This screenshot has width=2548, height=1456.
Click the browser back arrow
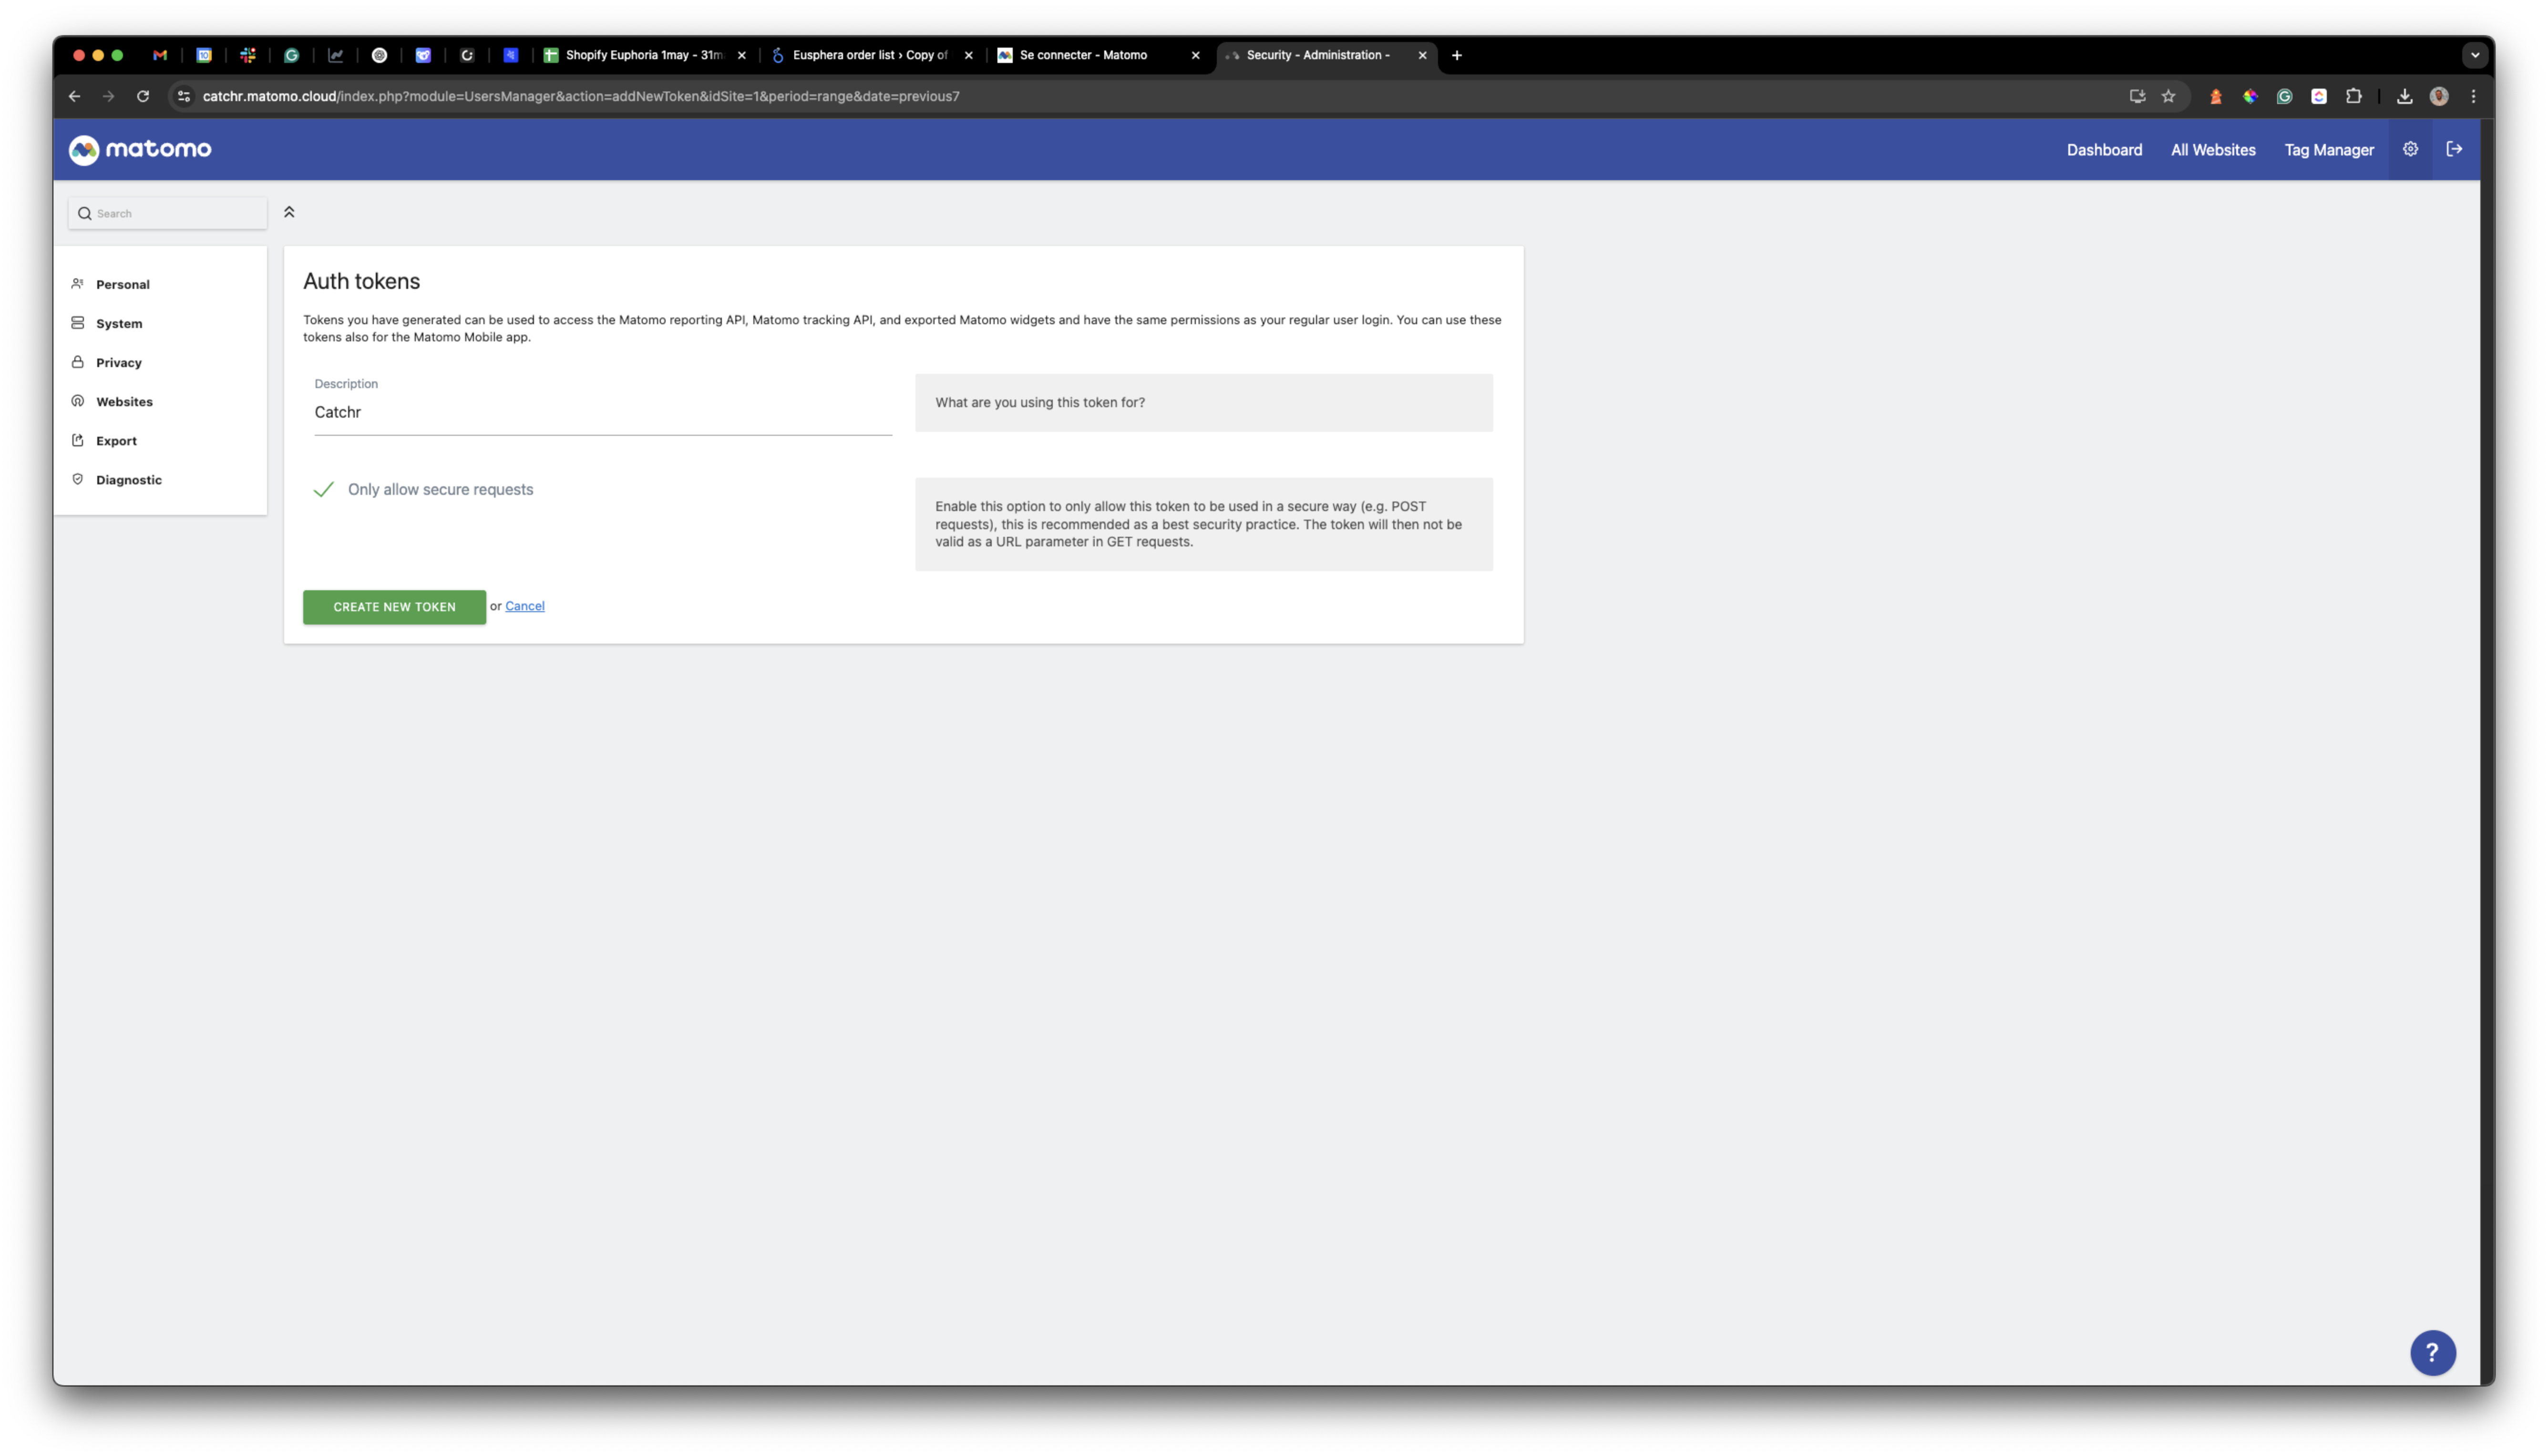74,96
